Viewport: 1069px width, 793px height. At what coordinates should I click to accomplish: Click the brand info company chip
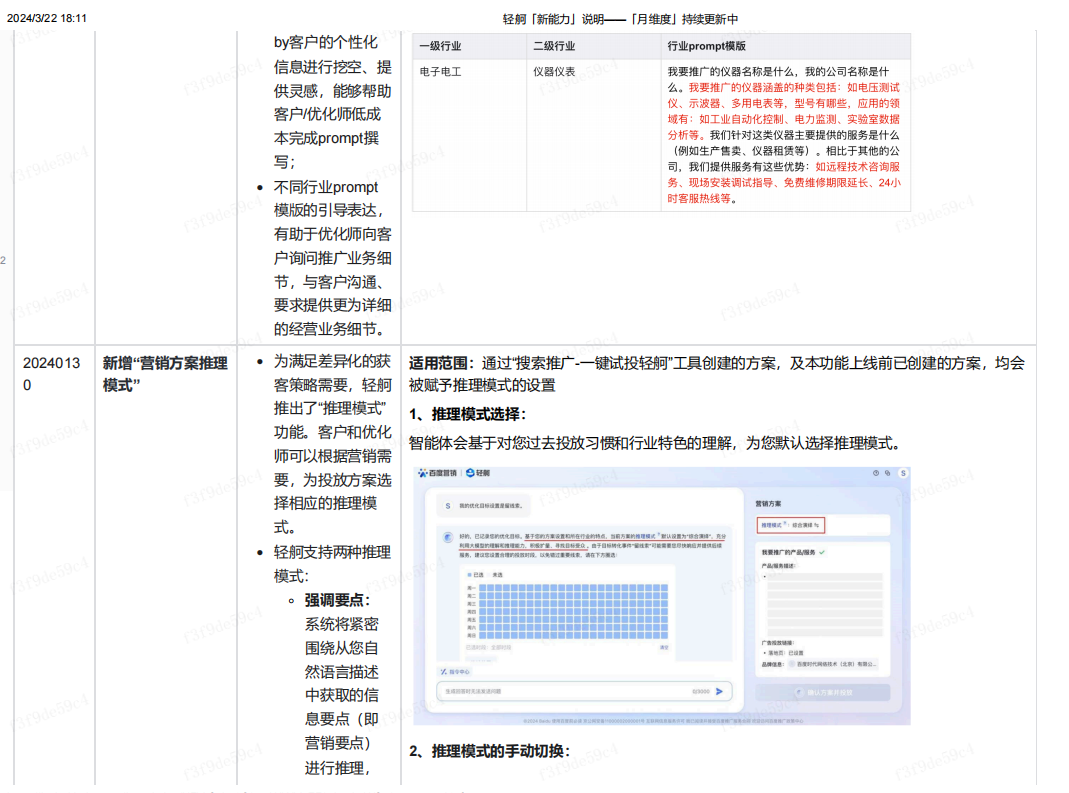click(834, 664)
